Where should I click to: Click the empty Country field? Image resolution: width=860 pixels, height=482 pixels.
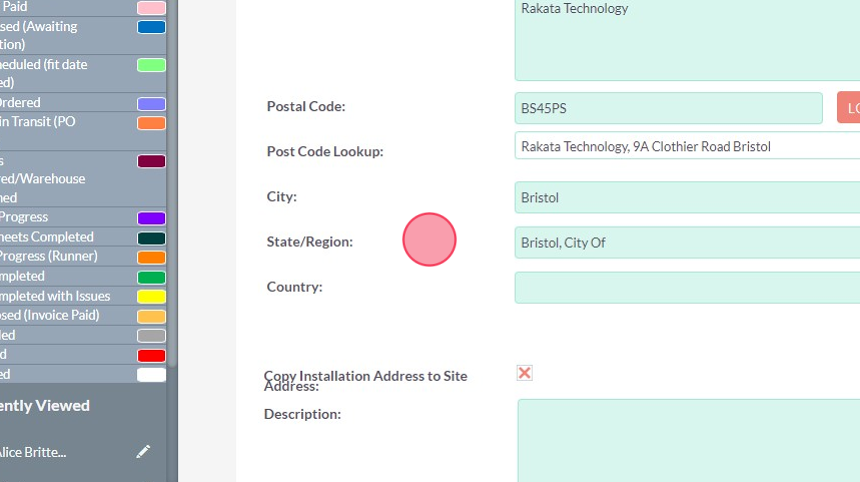(688, 287)
